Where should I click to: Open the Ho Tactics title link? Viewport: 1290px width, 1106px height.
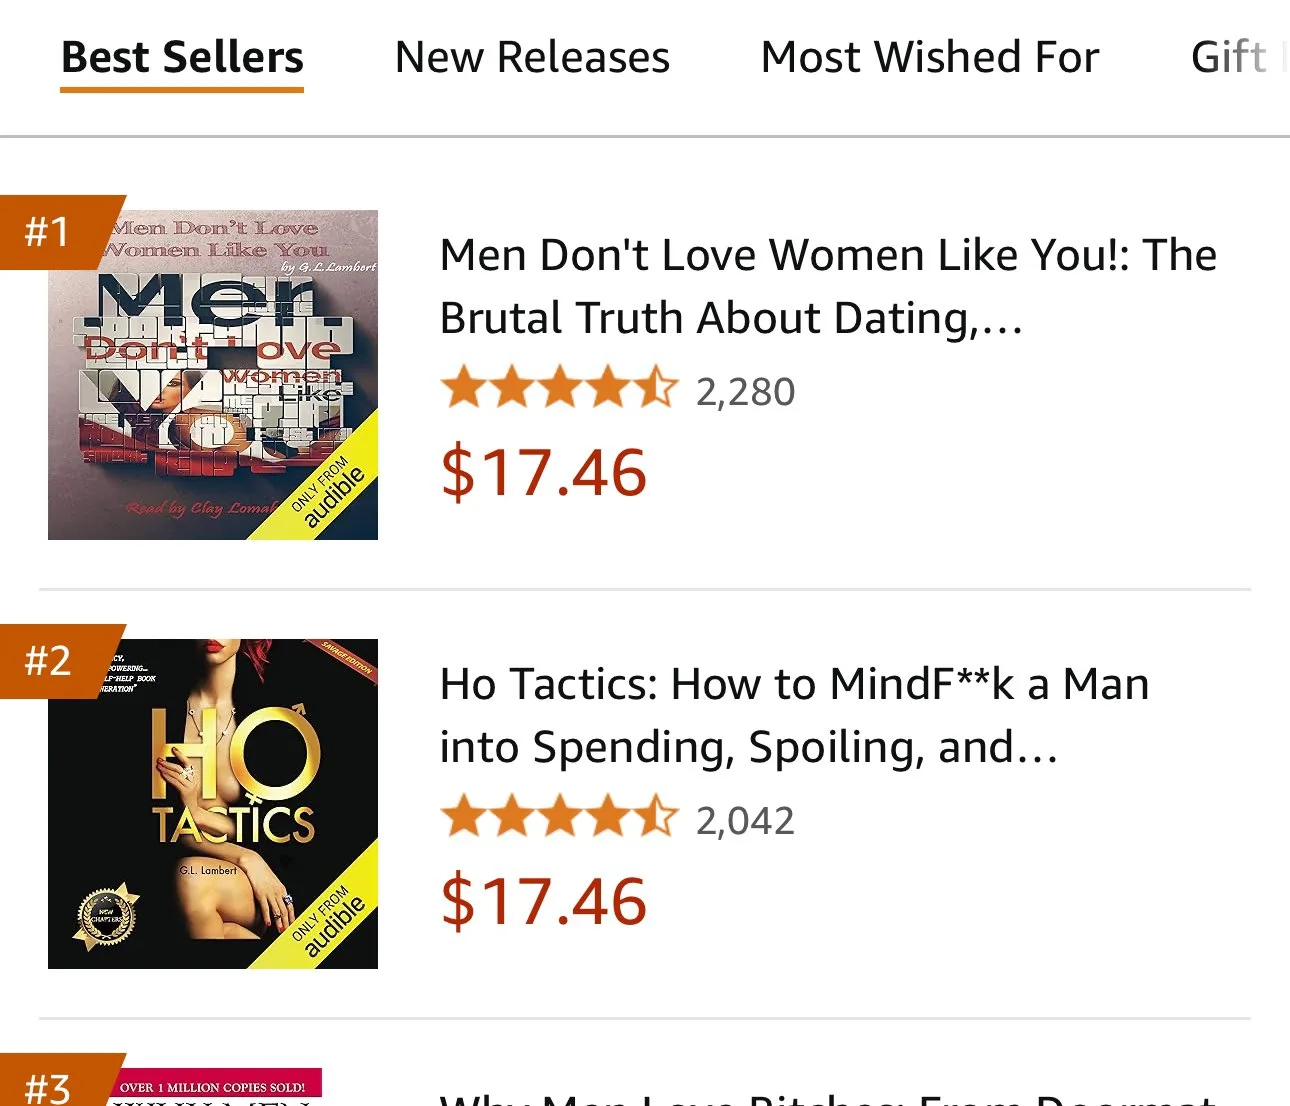tap(795, 715)
